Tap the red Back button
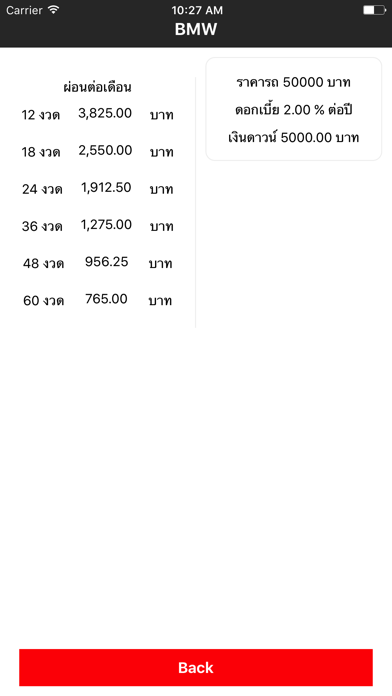Screen dimensions: 392x696 click(x=196, y=668)
